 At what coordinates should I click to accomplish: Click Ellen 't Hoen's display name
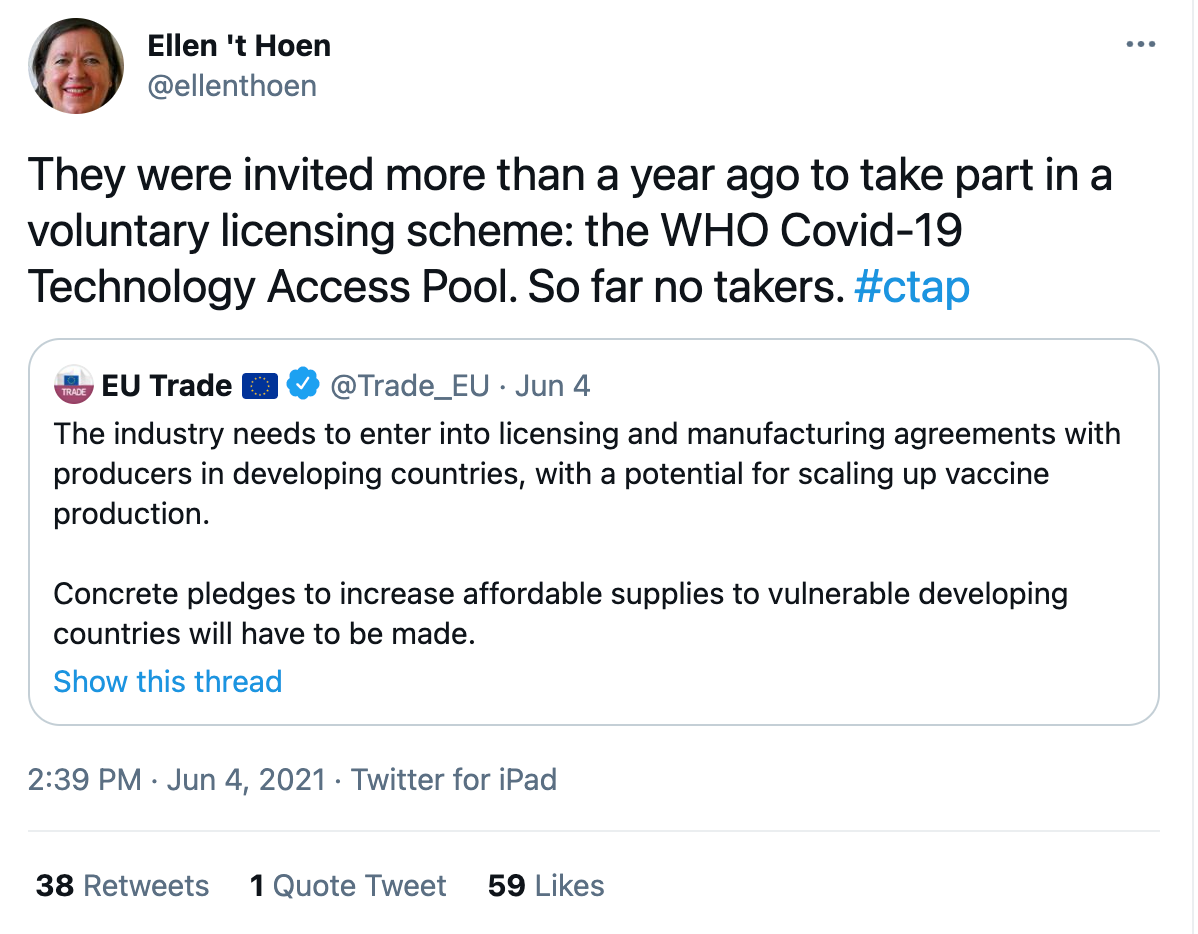pyautogui.click(x=238, y=45)
